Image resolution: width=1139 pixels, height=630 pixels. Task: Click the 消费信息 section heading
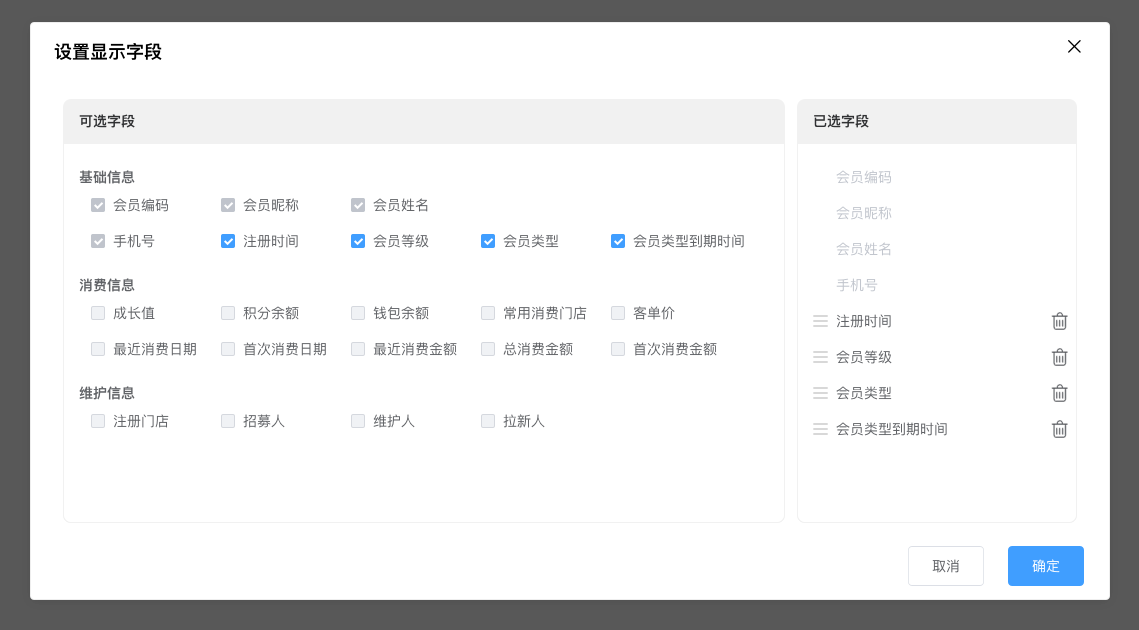coord(107,285)
